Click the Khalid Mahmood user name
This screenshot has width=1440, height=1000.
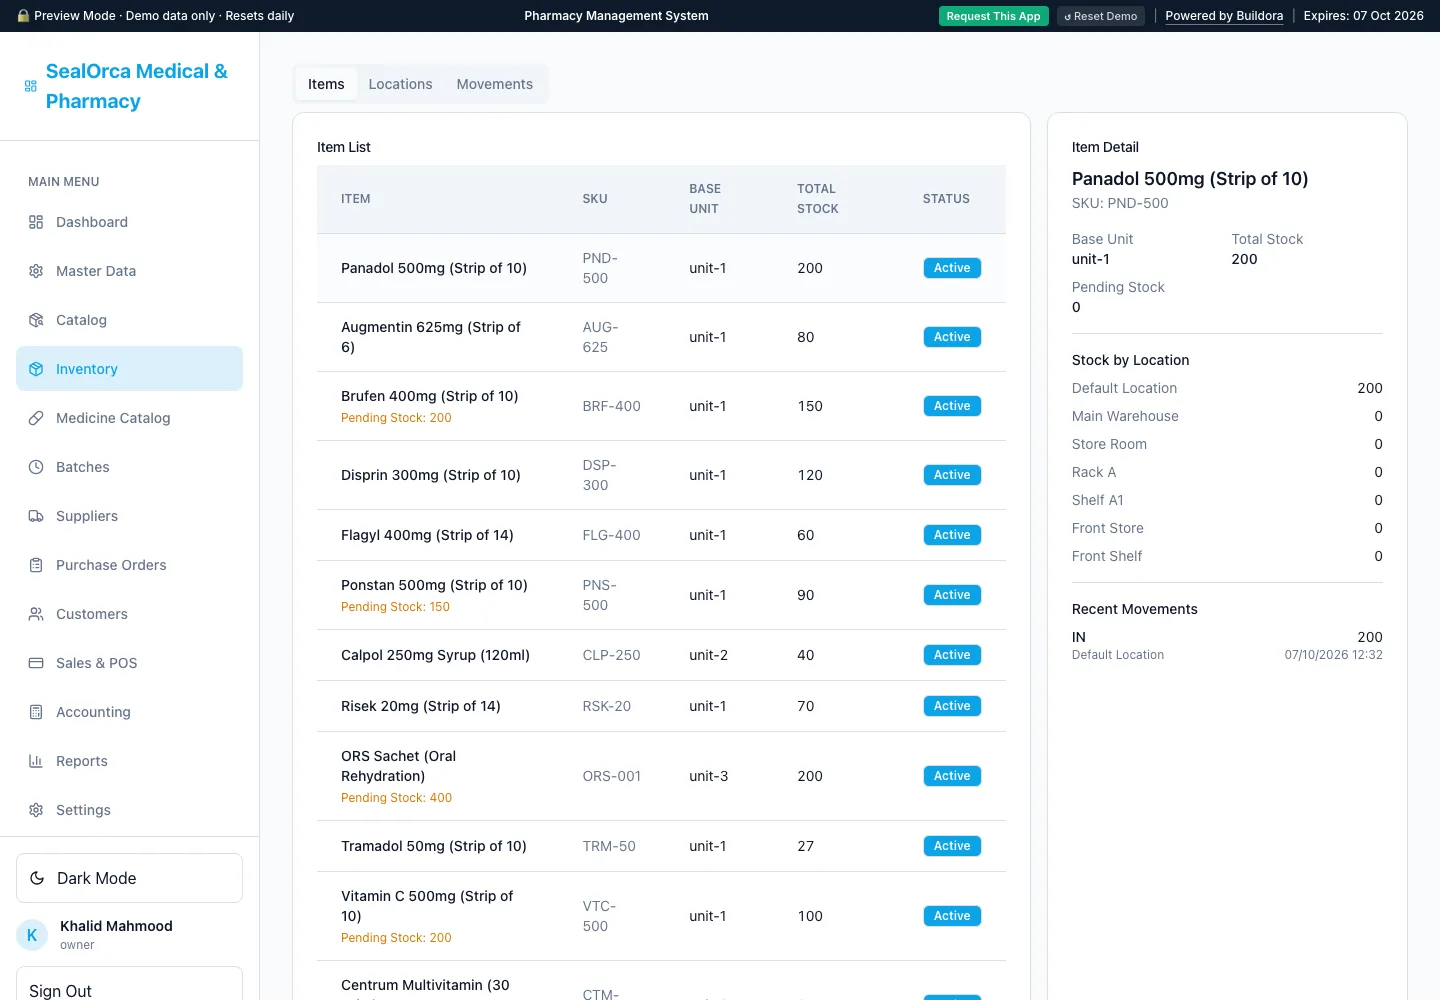click(x=116, y=926)
